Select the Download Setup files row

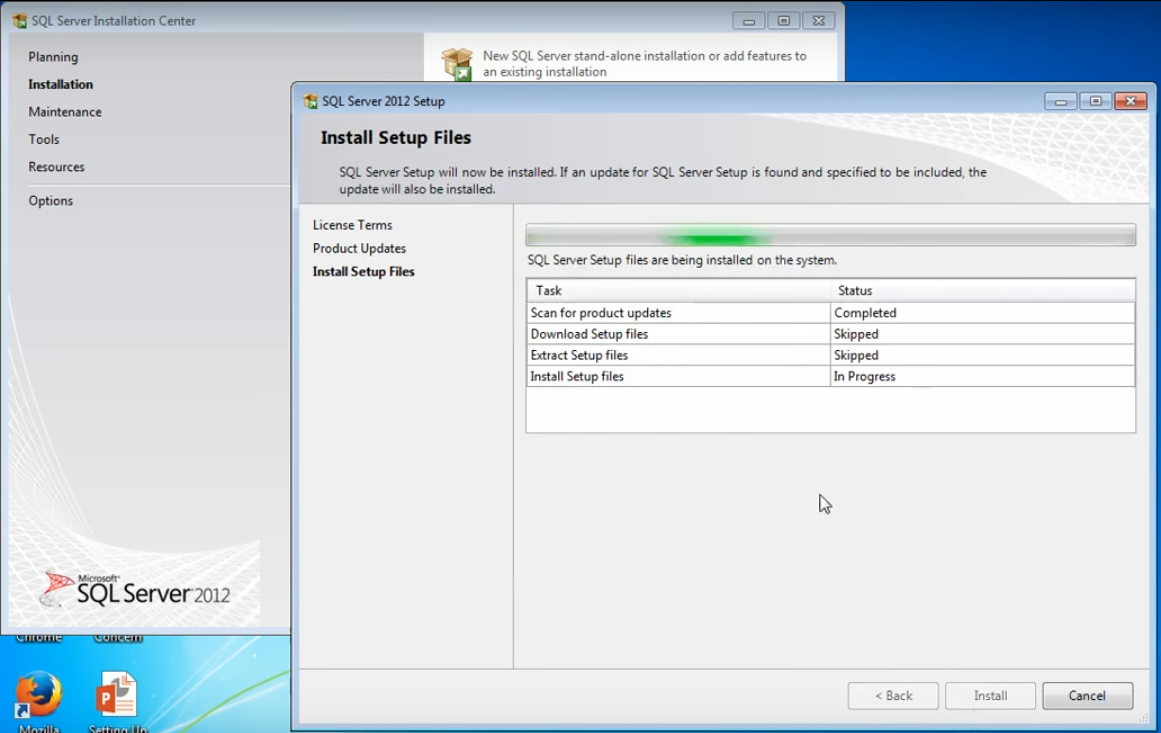click(830, 334)
